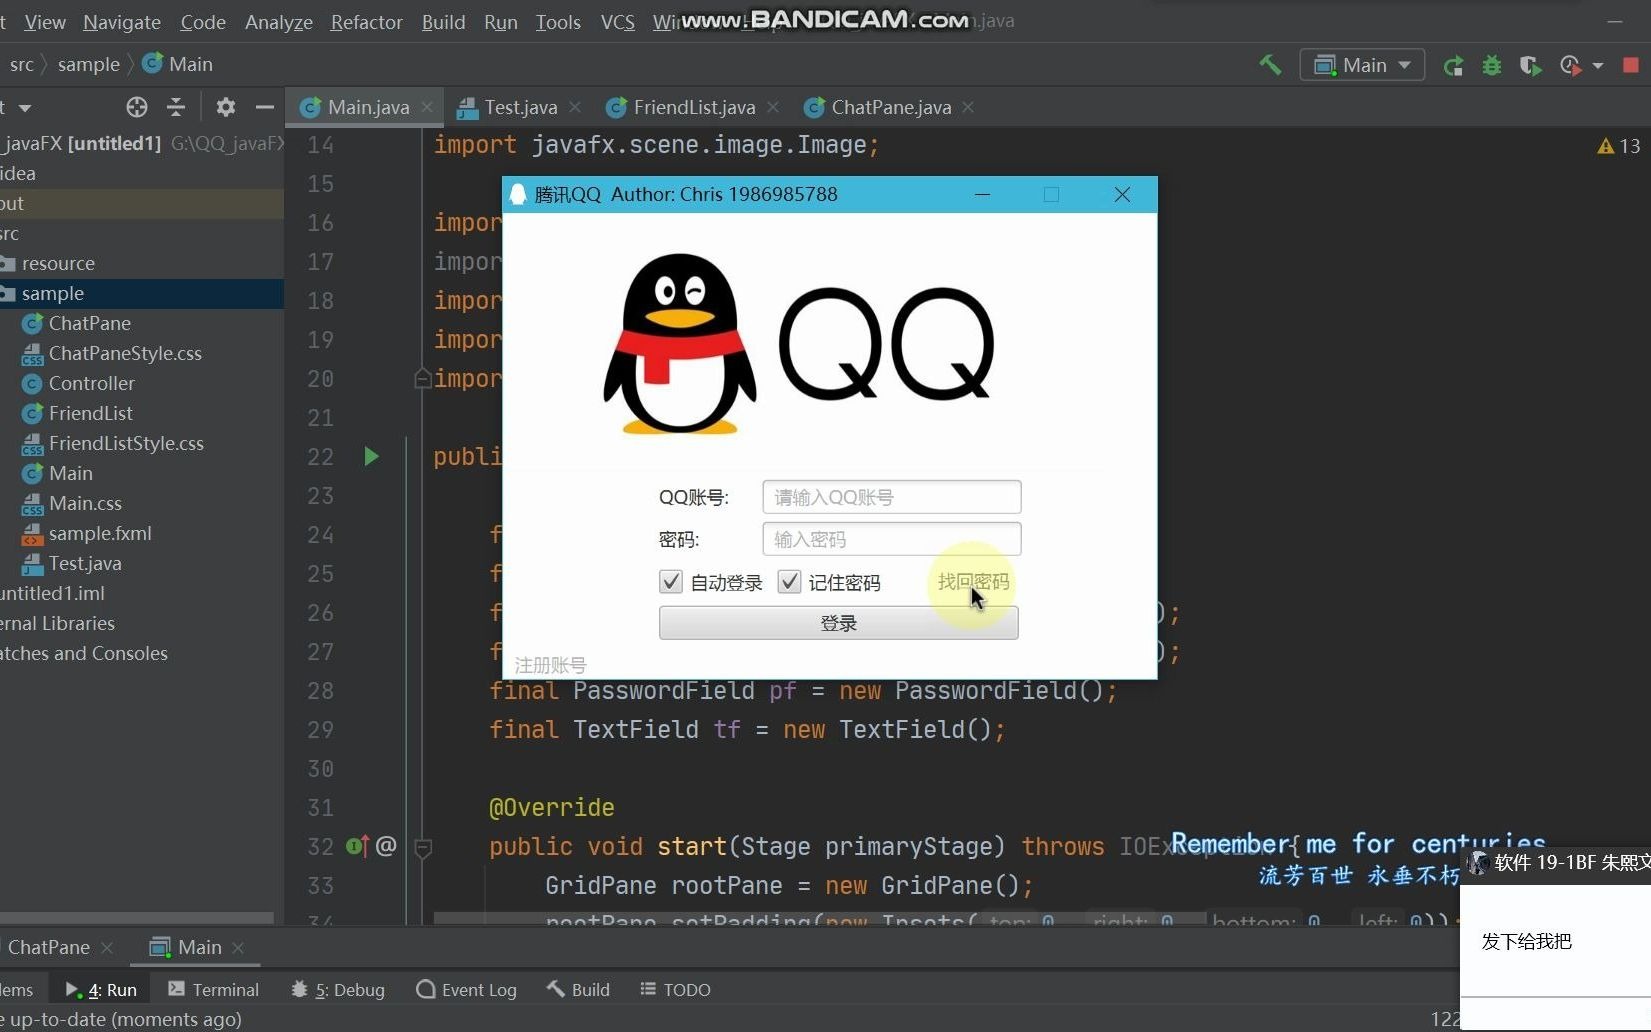Switch to the FriendList.java editor tab

pyautogui.click(x=694, y=107)
